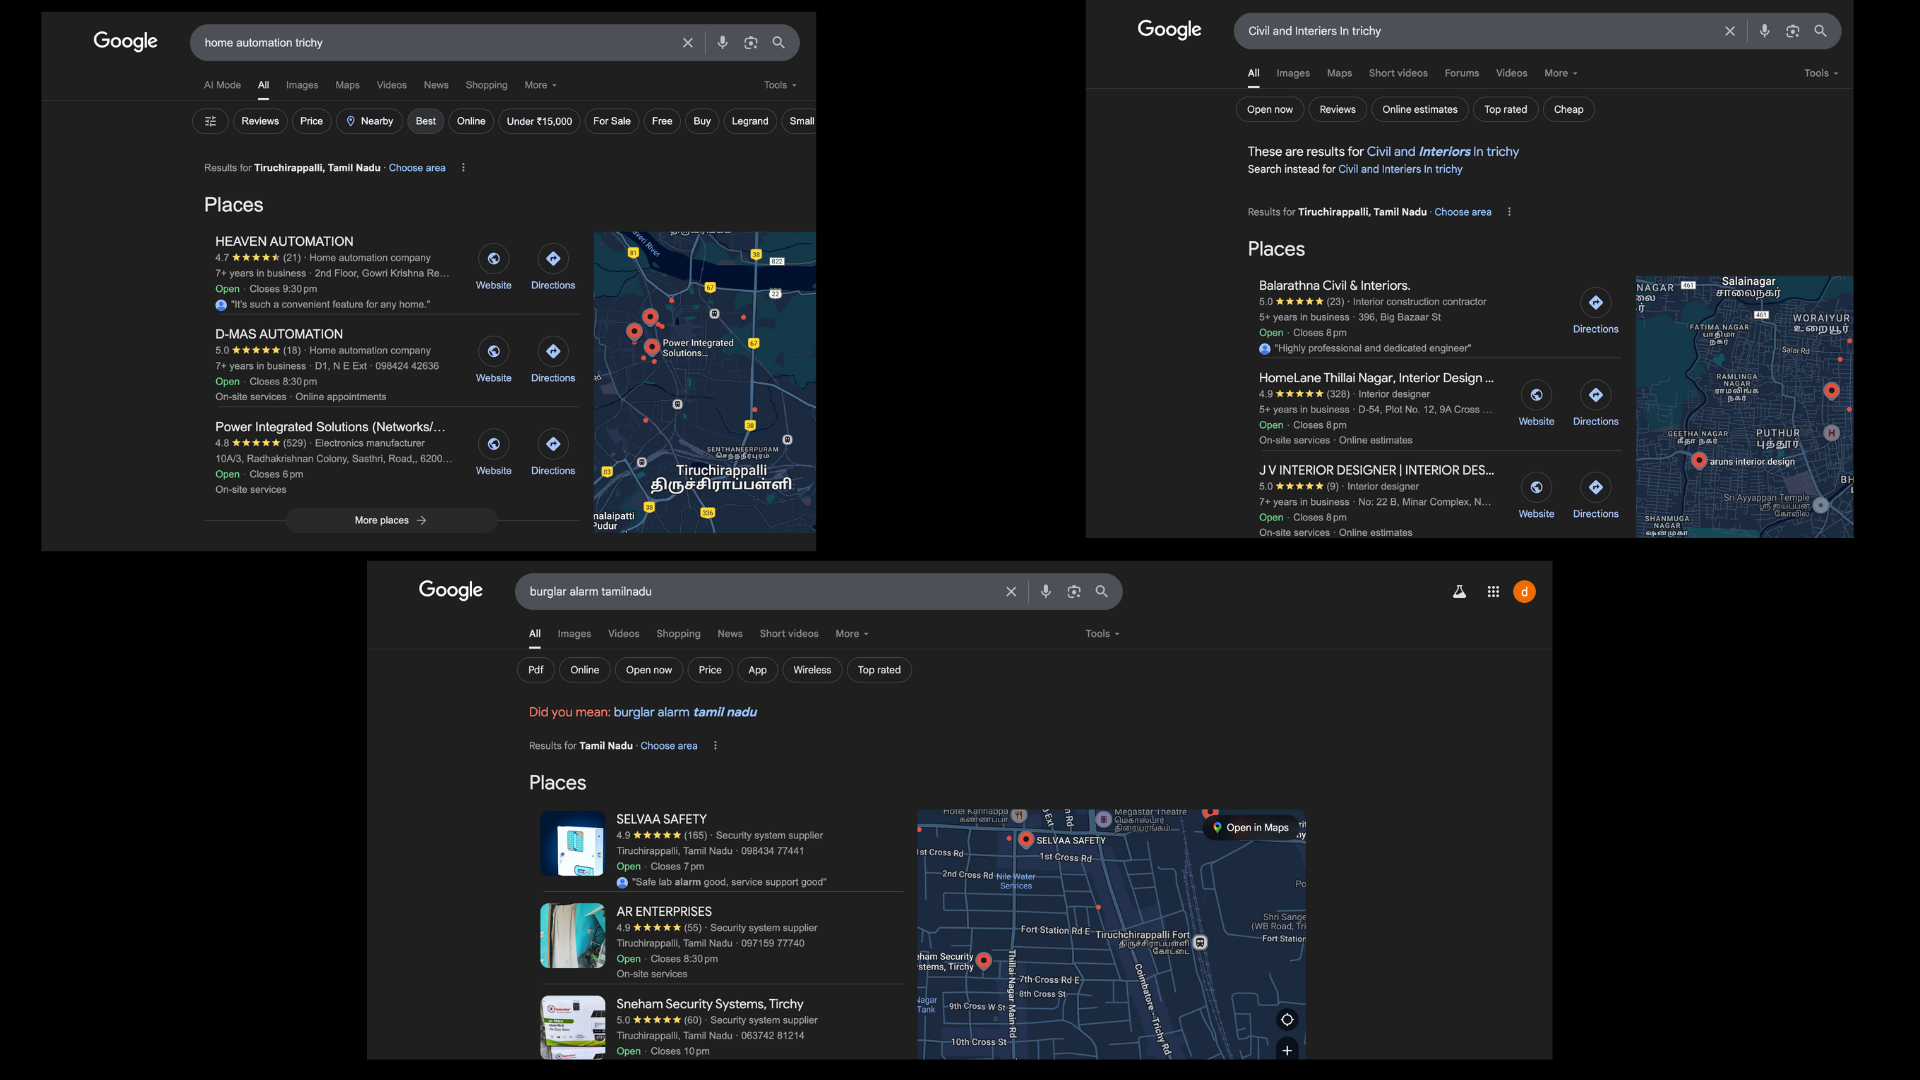This screenshot has width=1920, height=1080.
Task: Toggle the 'Wireless' filter chip
Action: [x=811, y=670]
